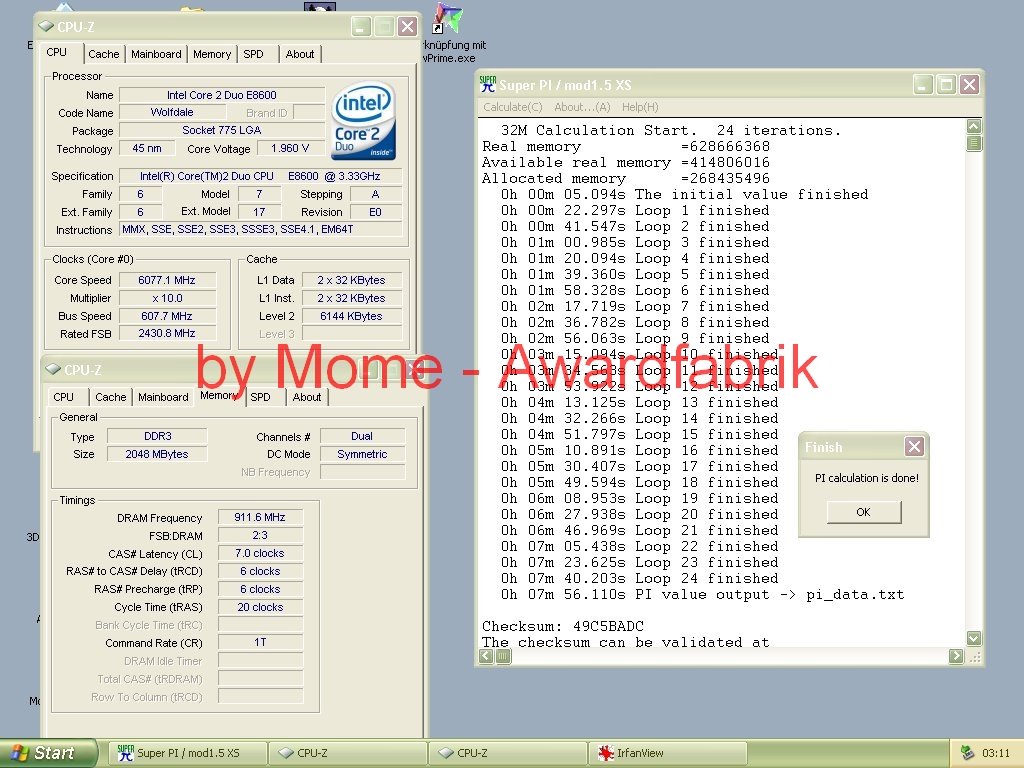Image resolution: width=1024 pixels, height=768 pixels.
Task: Click the taskbar clock 03:11
Action: pyautogui.click(x=996, y=753)
